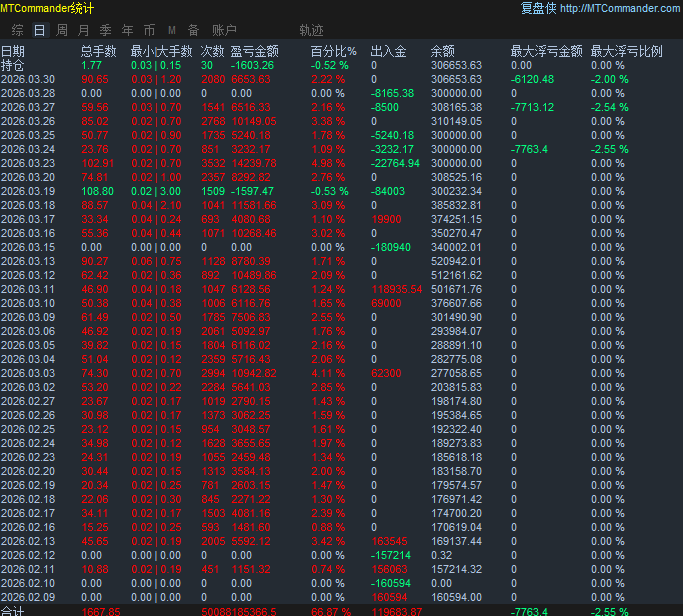
Task: Click profit value 10149.05 on 2026.03.26
Action: tap(254, 121)
